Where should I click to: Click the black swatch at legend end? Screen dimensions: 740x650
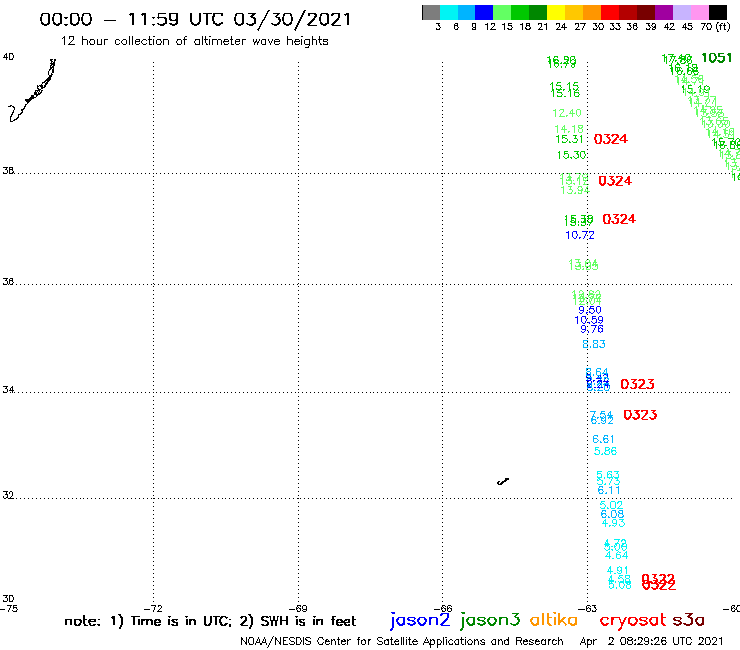tap(717, 12)
